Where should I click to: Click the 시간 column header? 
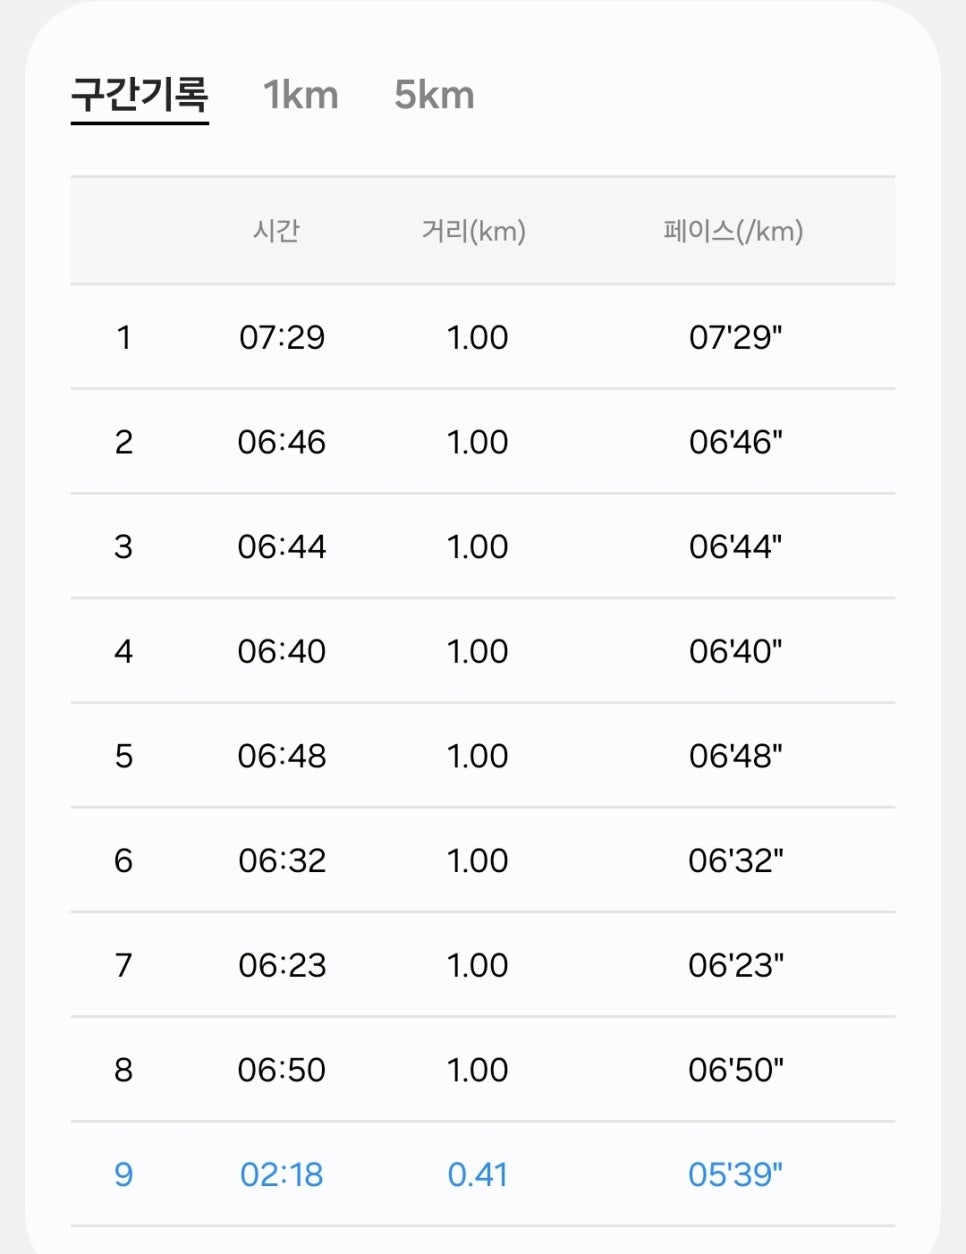point(276,231)
